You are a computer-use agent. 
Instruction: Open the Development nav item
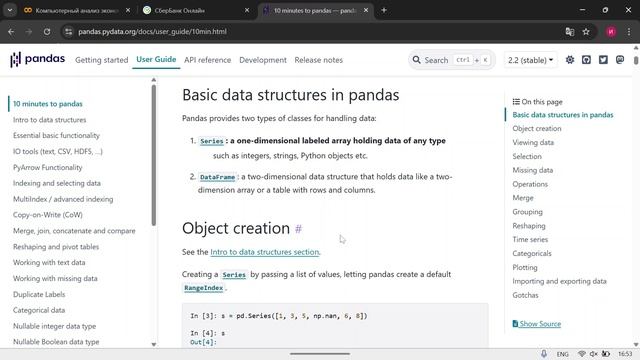pyautogui.click(x=263, y=60)
